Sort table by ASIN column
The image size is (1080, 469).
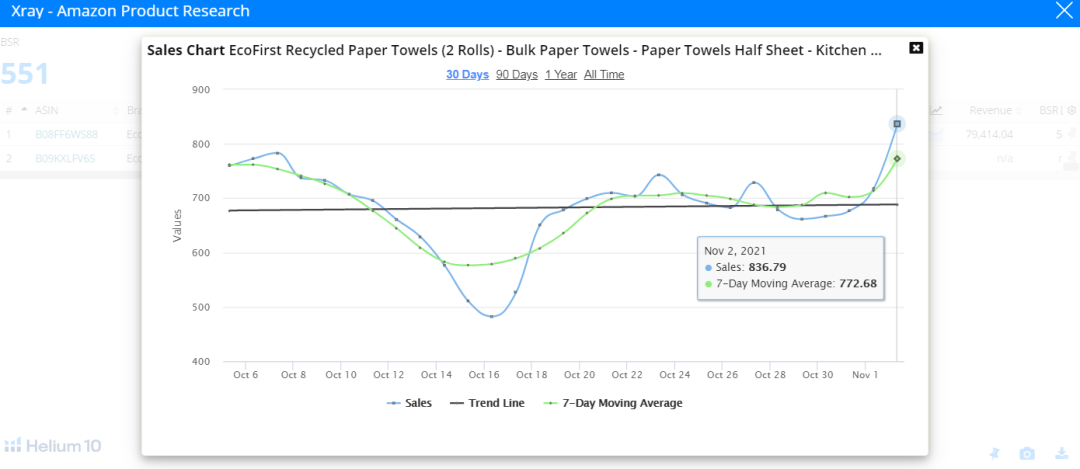tap(47, 110)
